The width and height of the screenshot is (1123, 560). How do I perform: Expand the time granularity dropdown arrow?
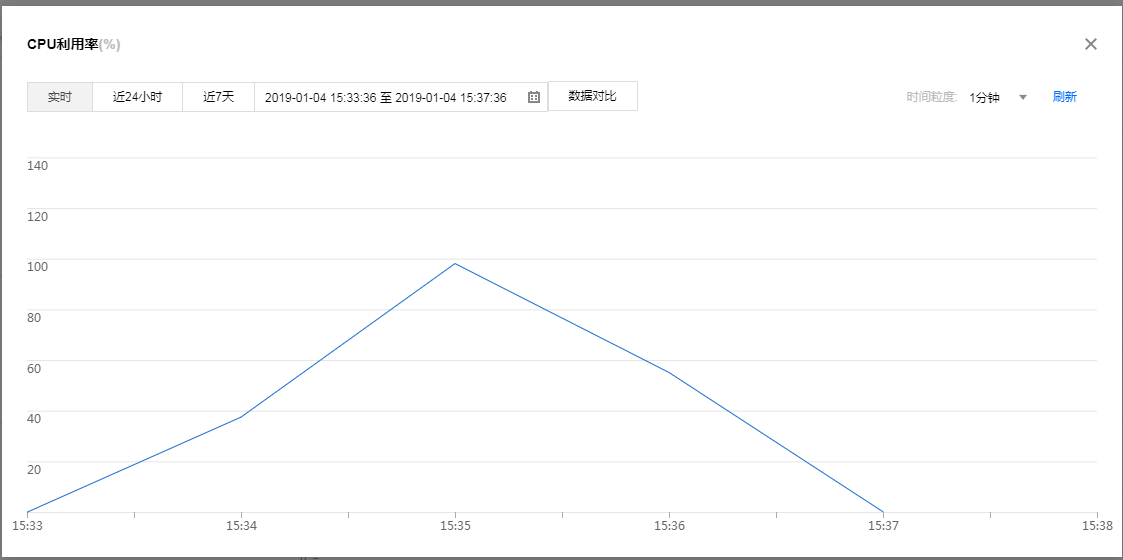[x=1022, y=97]
